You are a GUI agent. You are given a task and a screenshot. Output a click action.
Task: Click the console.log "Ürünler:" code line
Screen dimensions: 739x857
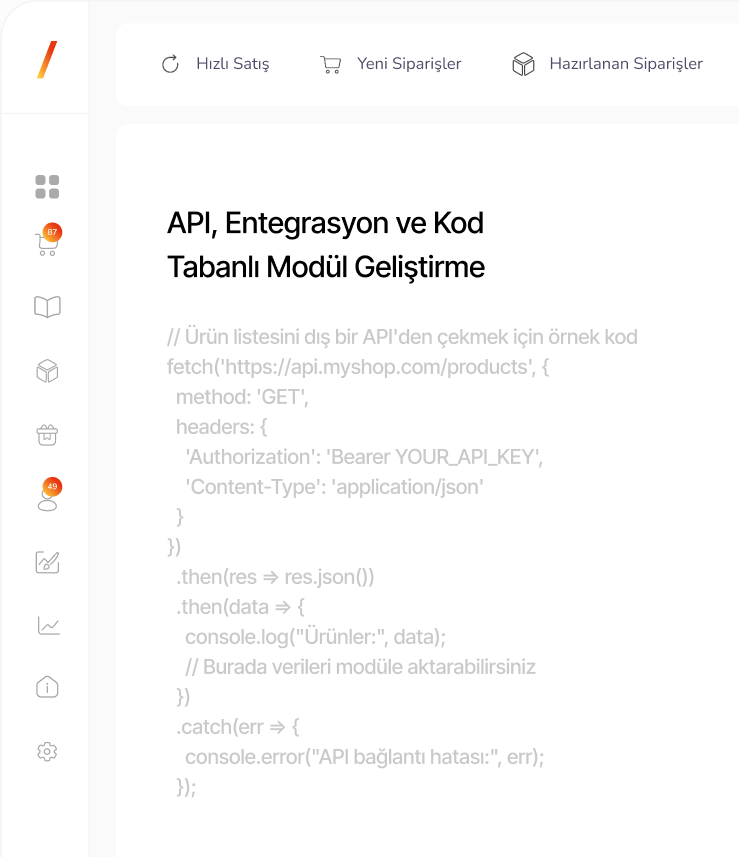pyautogui.click(x=315, y=637)
